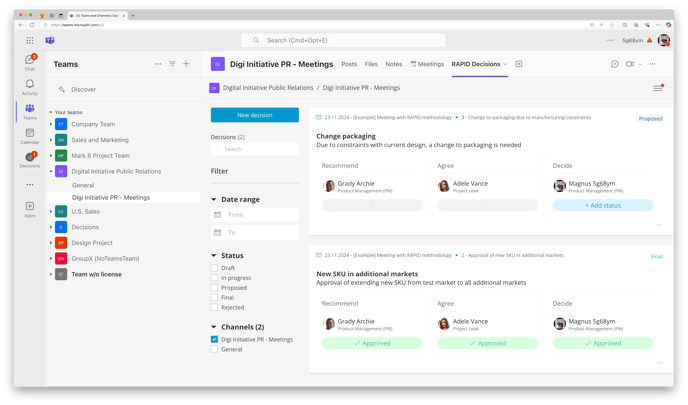Click the From date field
688x405 pixels.
tap(254, 215)
